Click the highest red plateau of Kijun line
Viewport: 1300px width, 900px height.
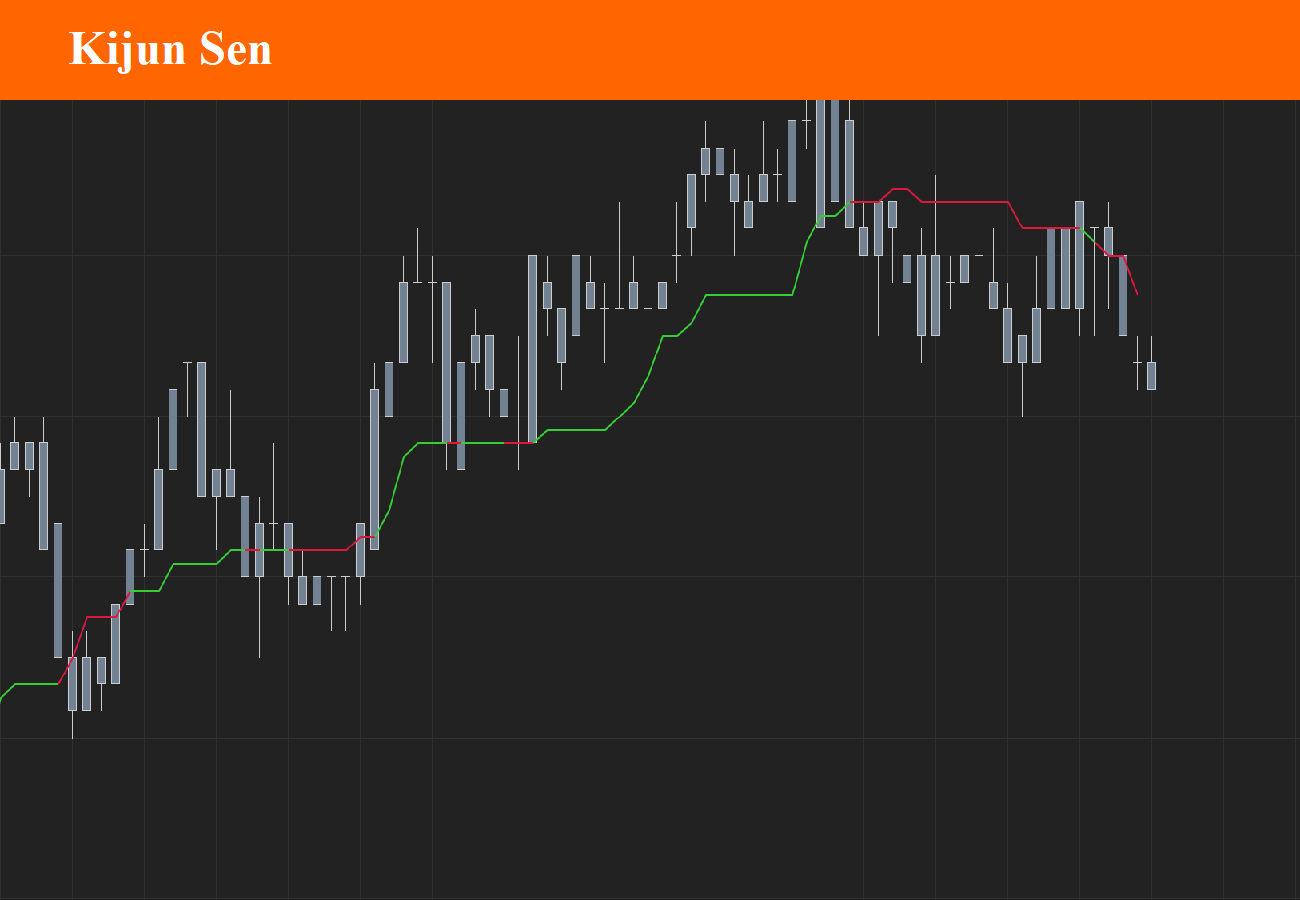pos(965,202)
